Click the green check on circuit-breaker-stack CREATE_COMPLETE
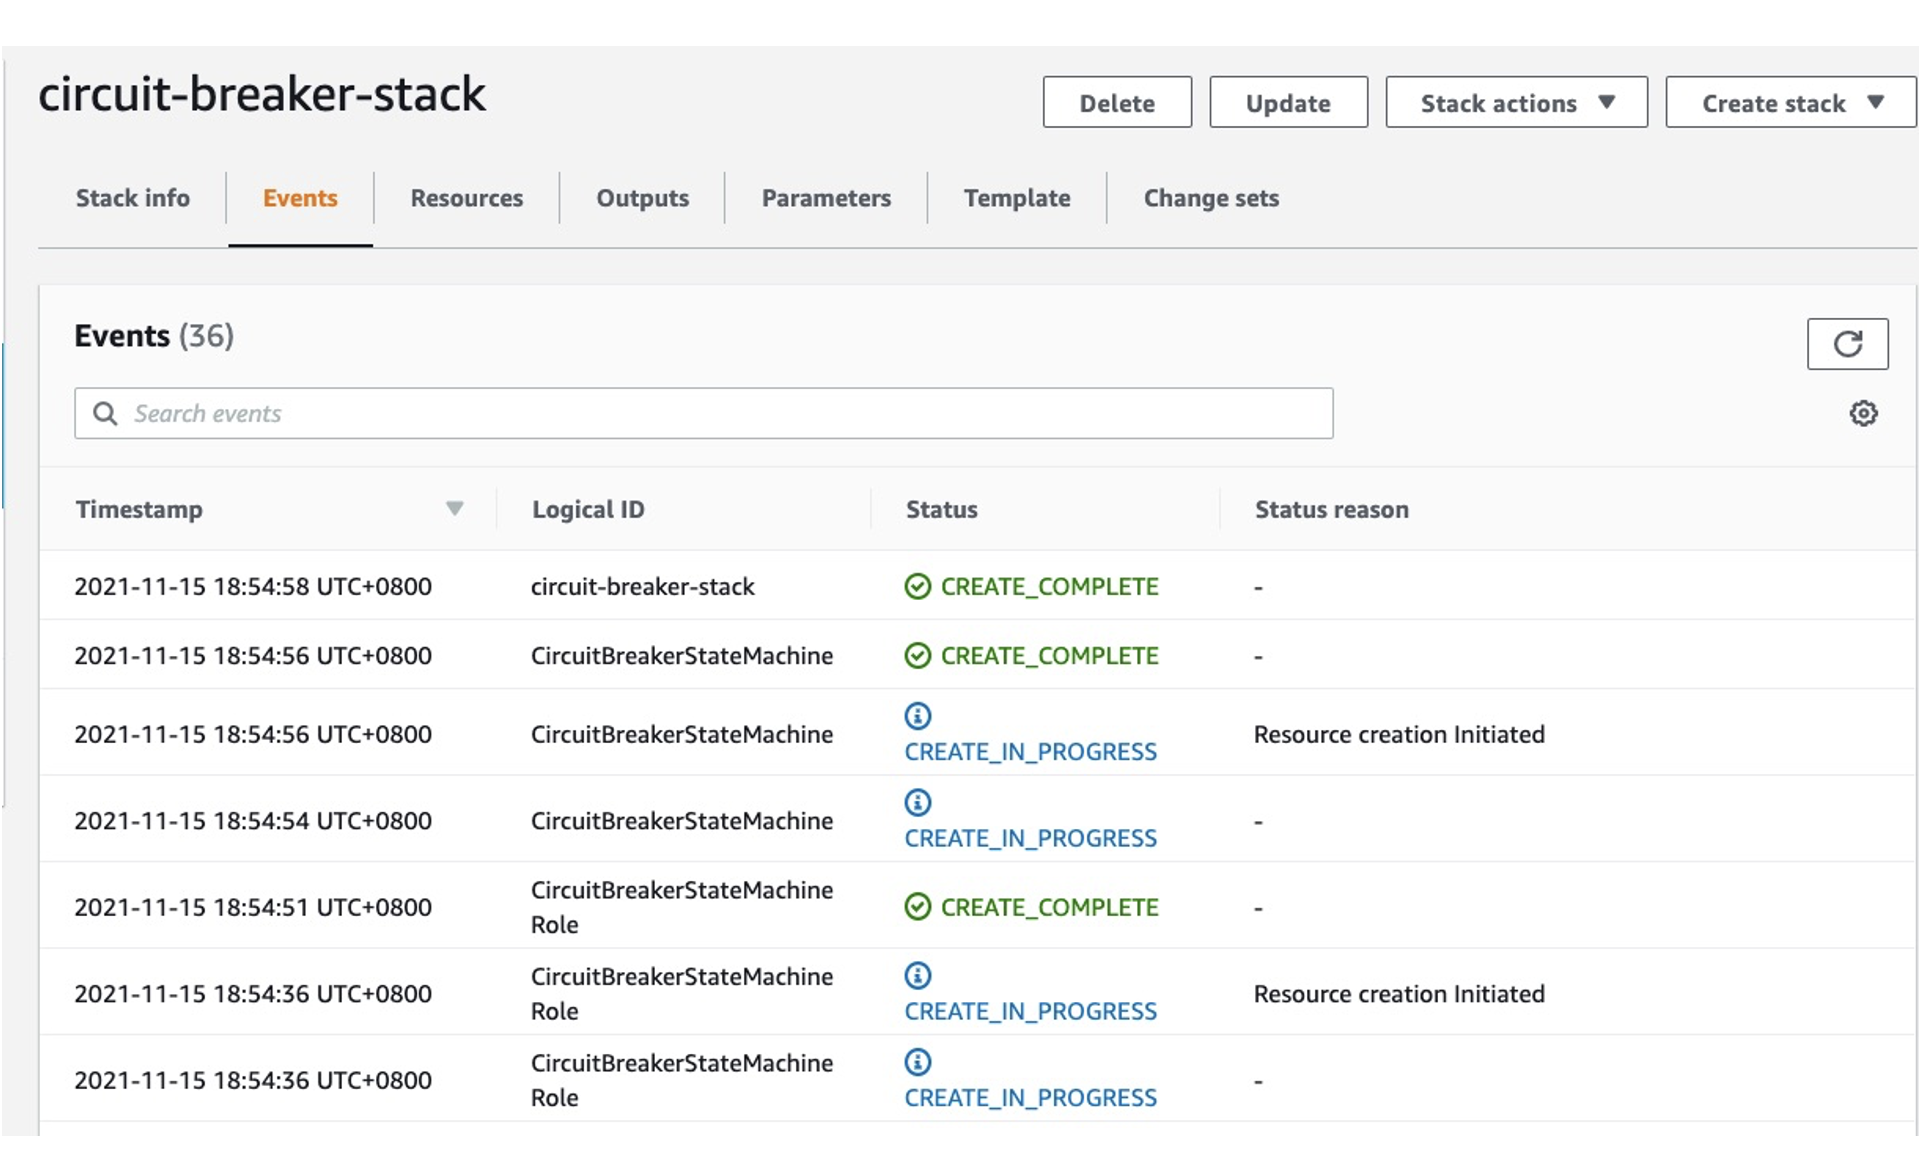This screenshot has width=1920, height=1170. point(917,587)
